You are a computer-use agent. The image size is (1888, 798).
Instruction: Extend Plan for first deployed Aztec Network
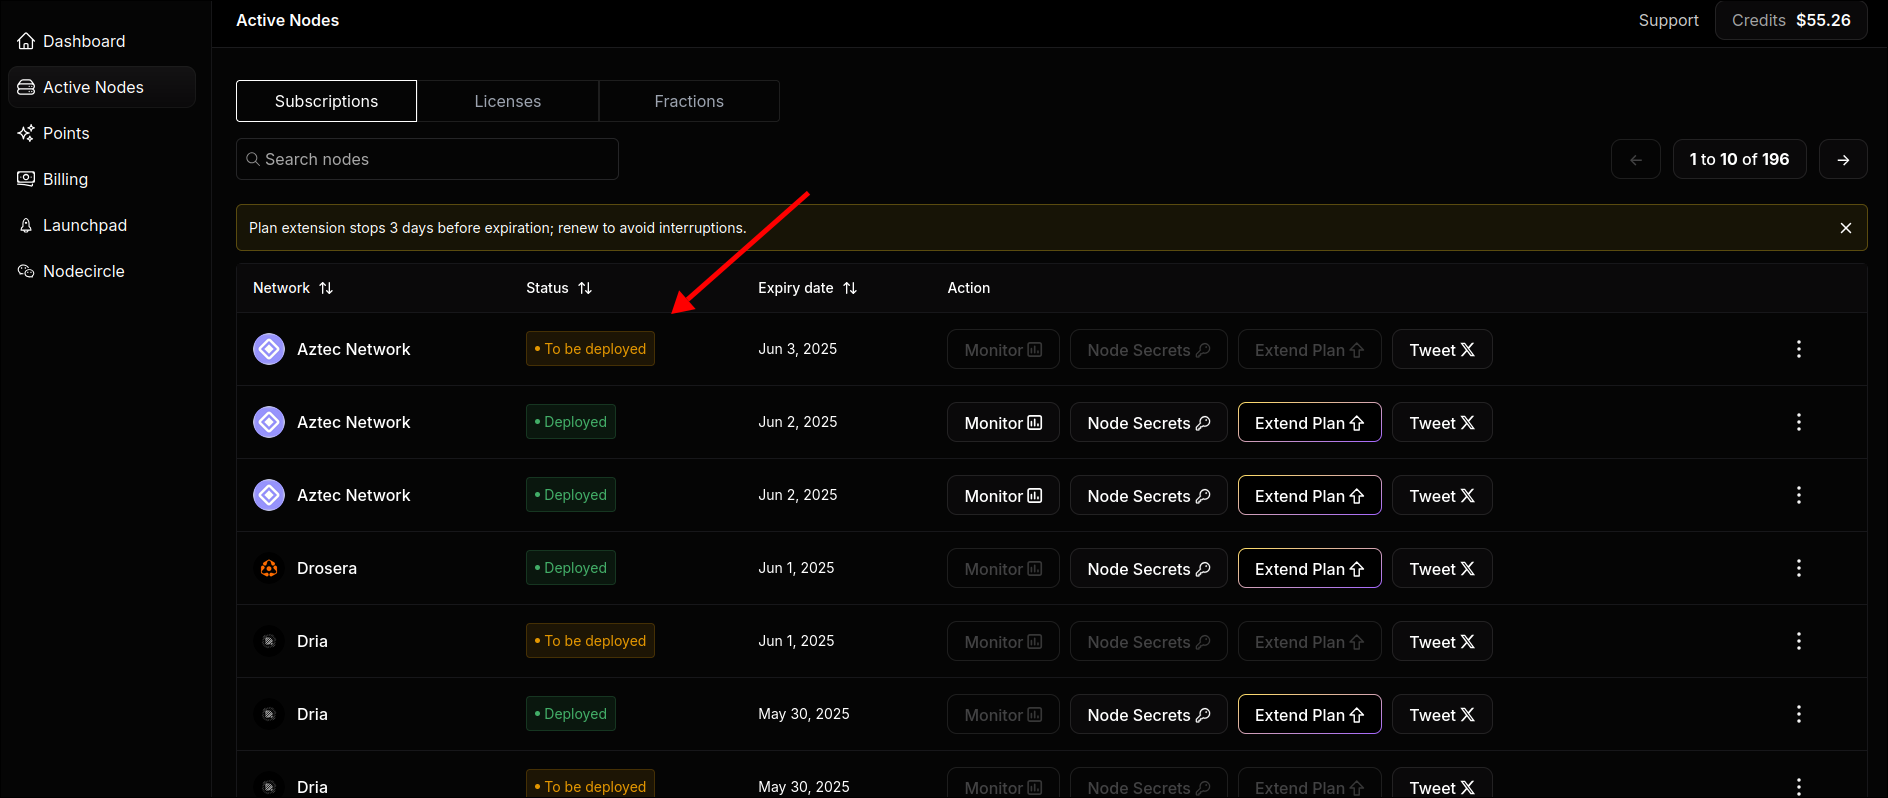click(x=1310, y=422)
